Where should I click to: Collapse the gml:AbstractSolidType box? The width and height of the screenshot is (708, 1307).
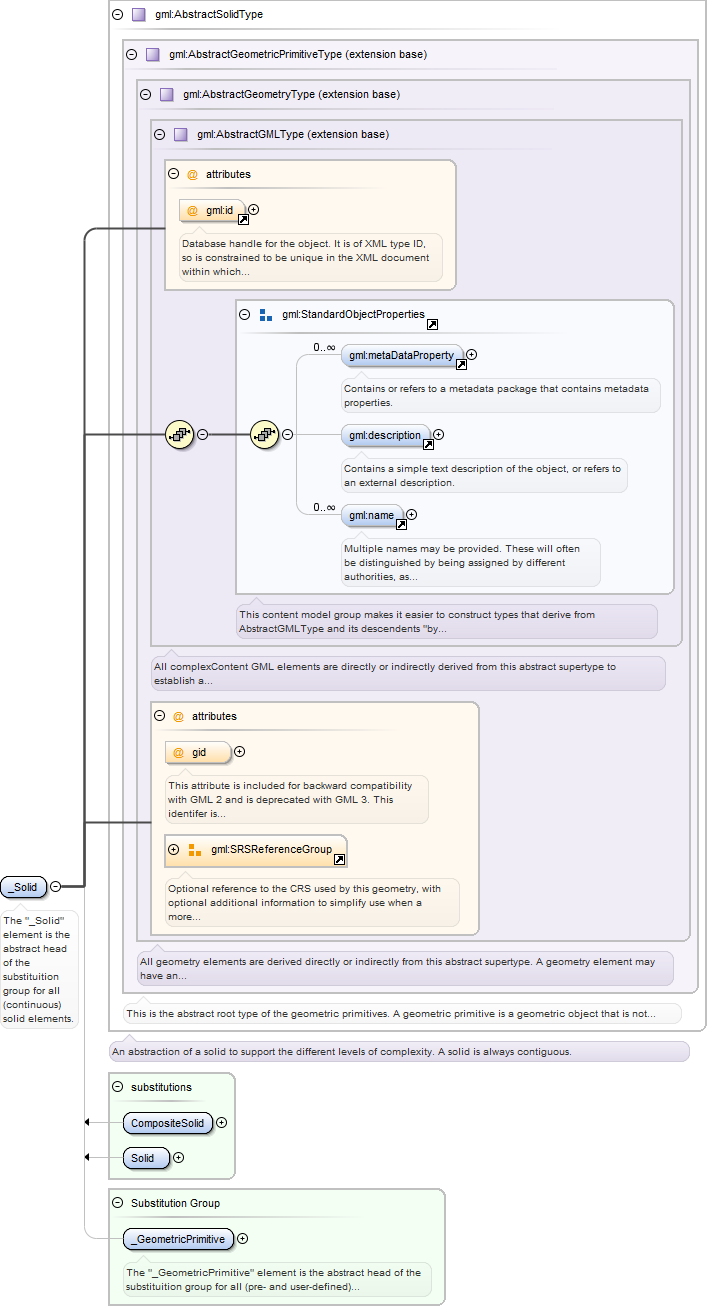point(117,15)
